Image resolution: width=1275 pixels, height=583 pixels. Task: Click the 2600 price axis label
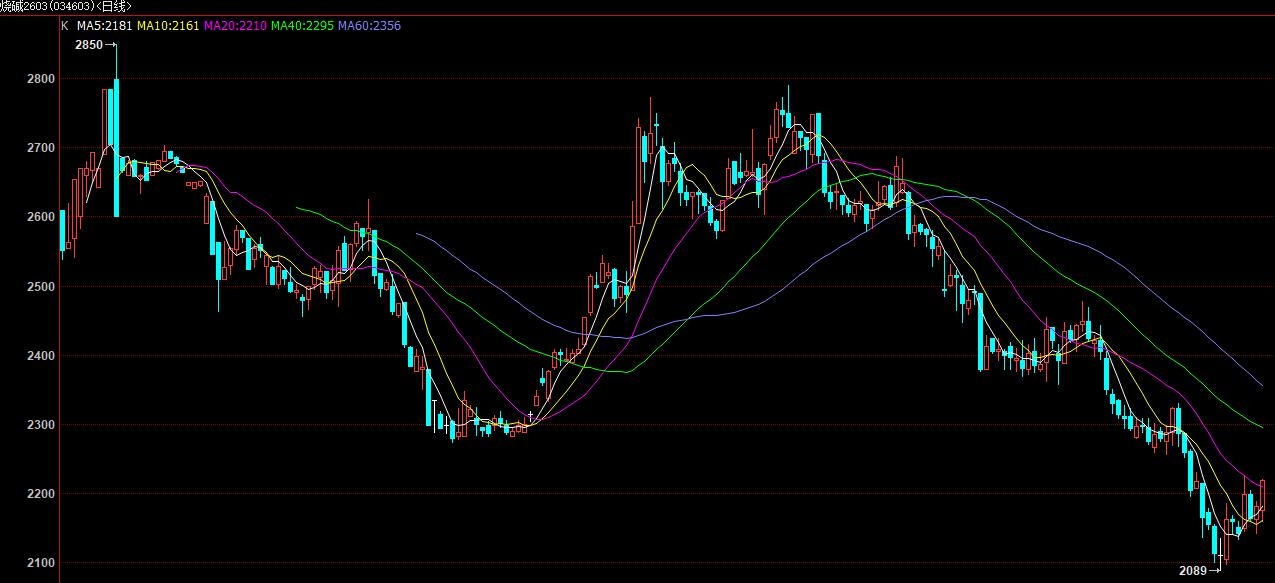(x=42, y=217)
